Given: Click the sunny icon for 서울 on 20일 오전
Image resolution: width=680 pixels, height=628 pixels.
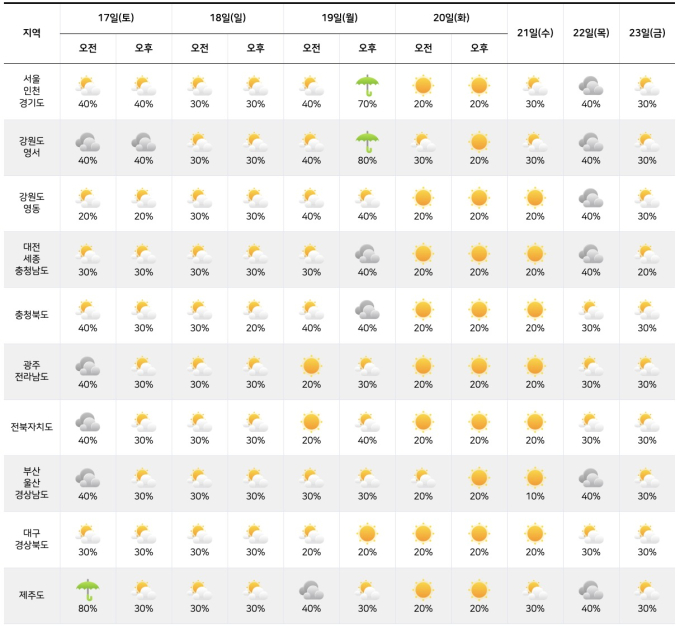Looking at the screenshot, I should [423, 86].
